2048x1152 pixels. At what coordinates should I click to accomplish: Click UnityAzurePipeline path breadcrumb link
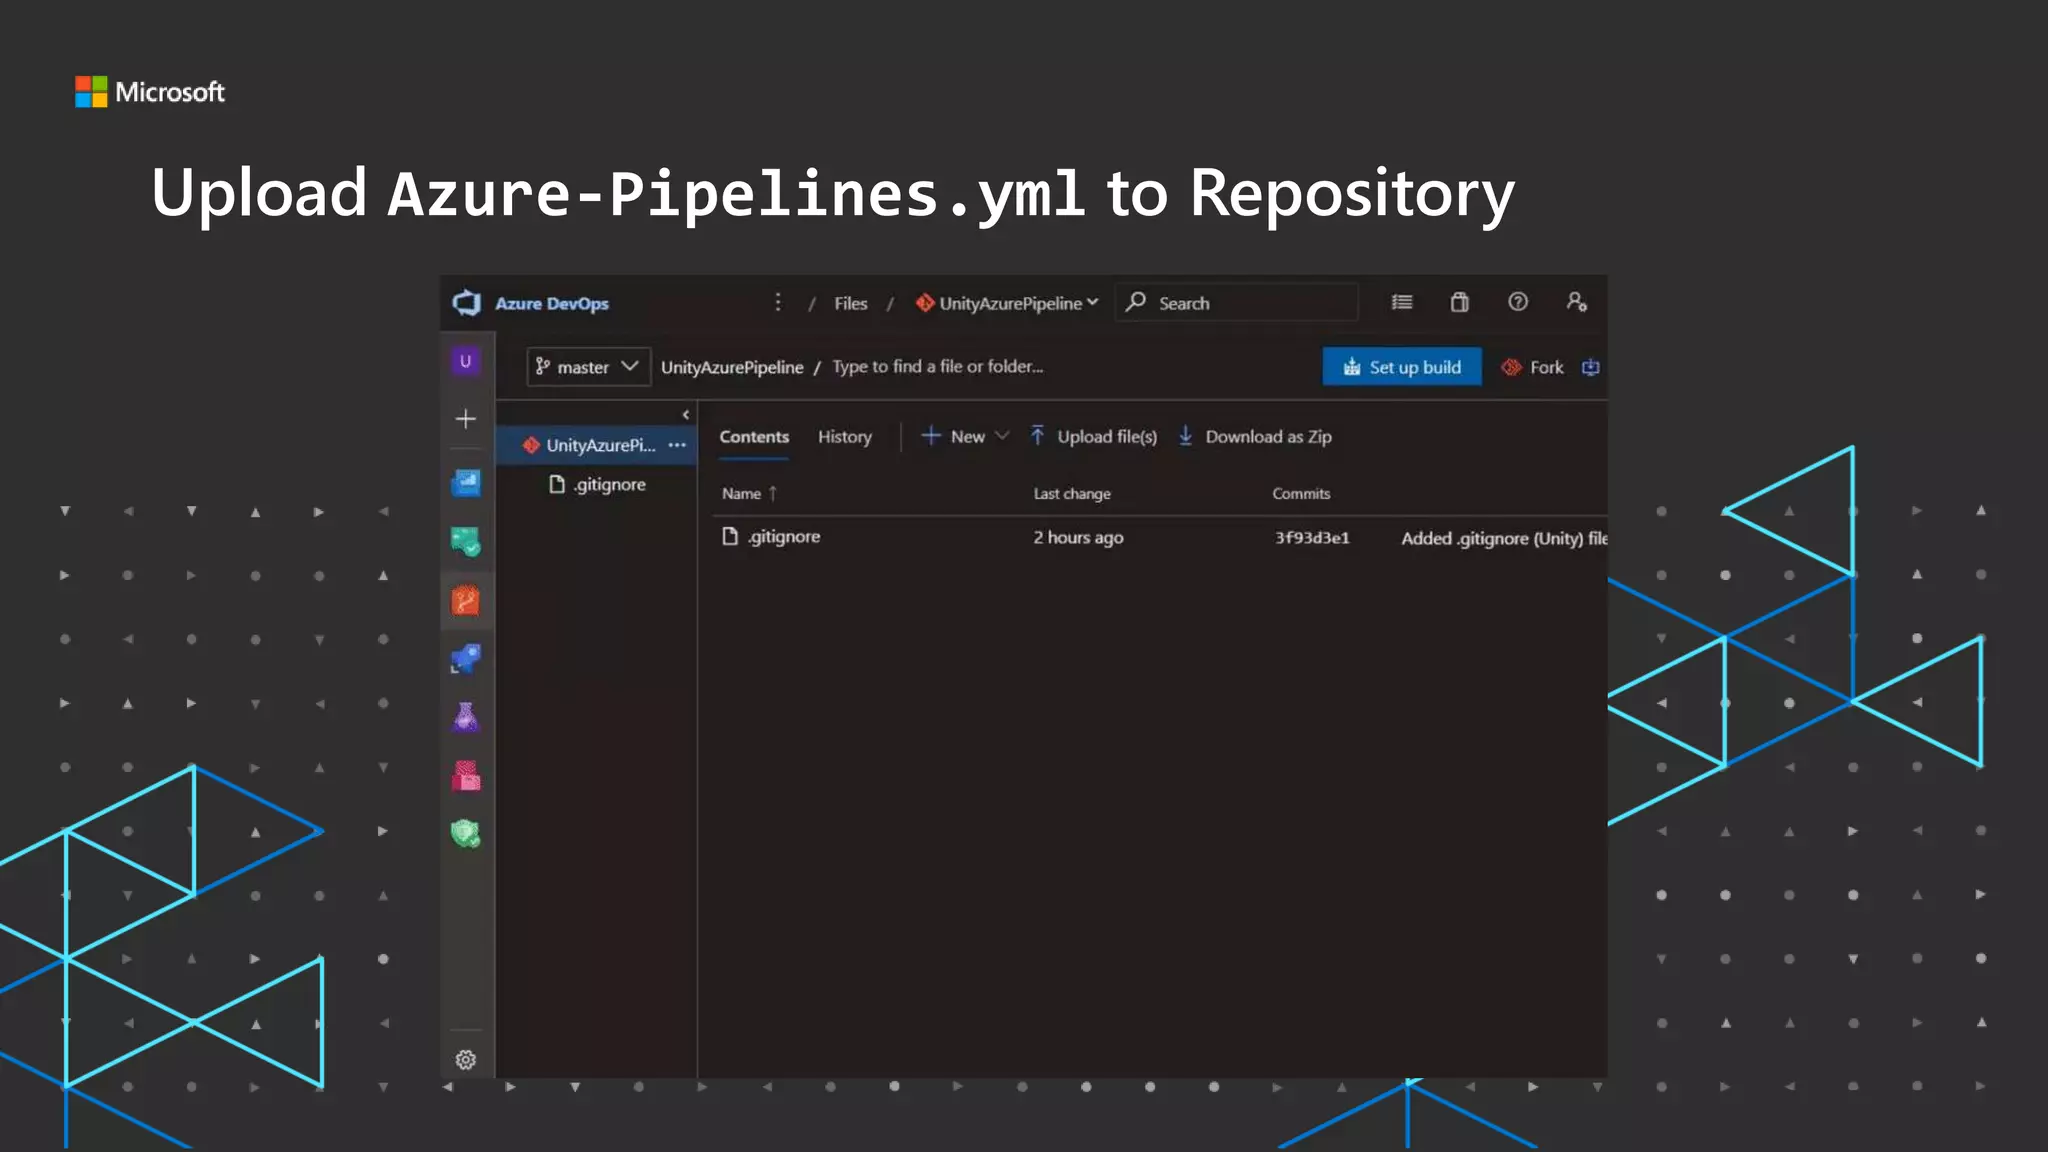[732, 367]
